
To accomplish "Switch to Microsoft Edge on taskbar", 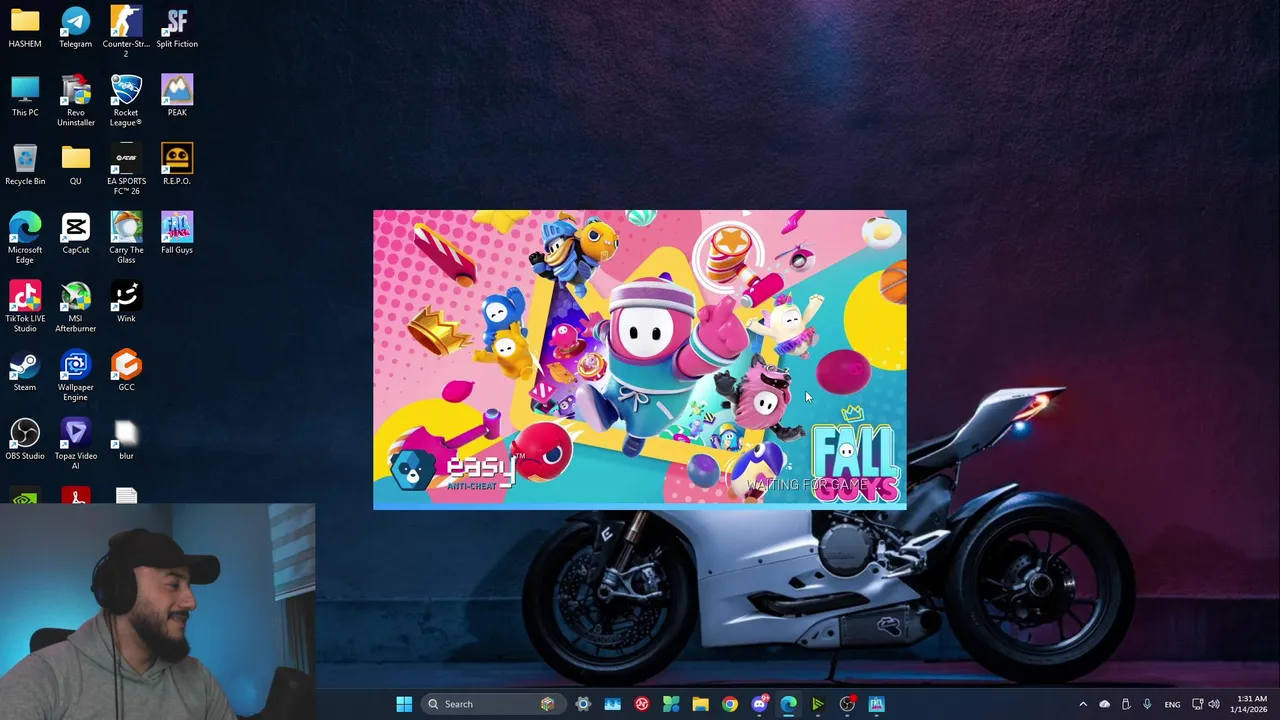I will [788, 704].
